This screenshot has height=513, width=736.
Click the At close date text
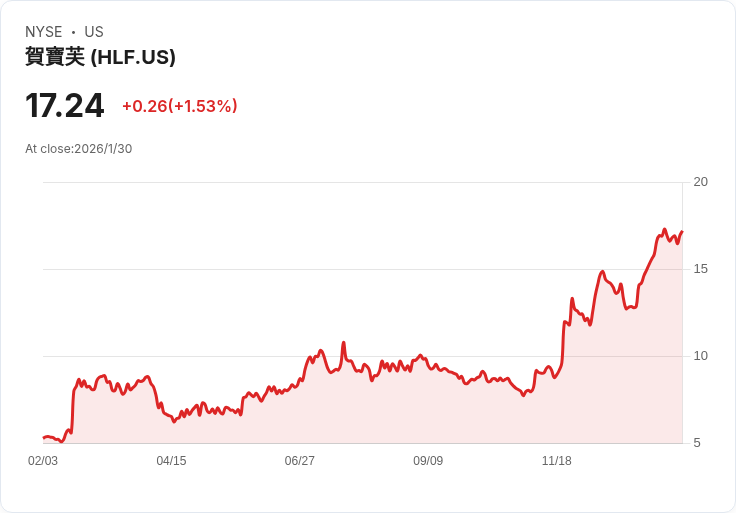tap(79, 149)
